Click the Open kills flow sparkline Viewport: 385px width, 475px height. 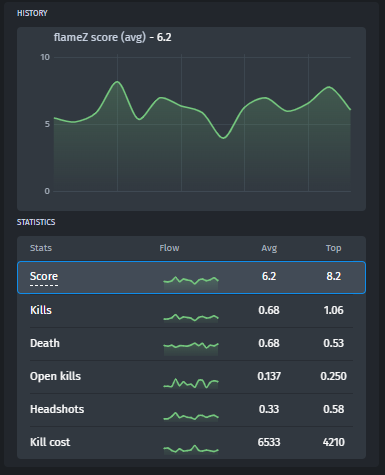point(191,383)
